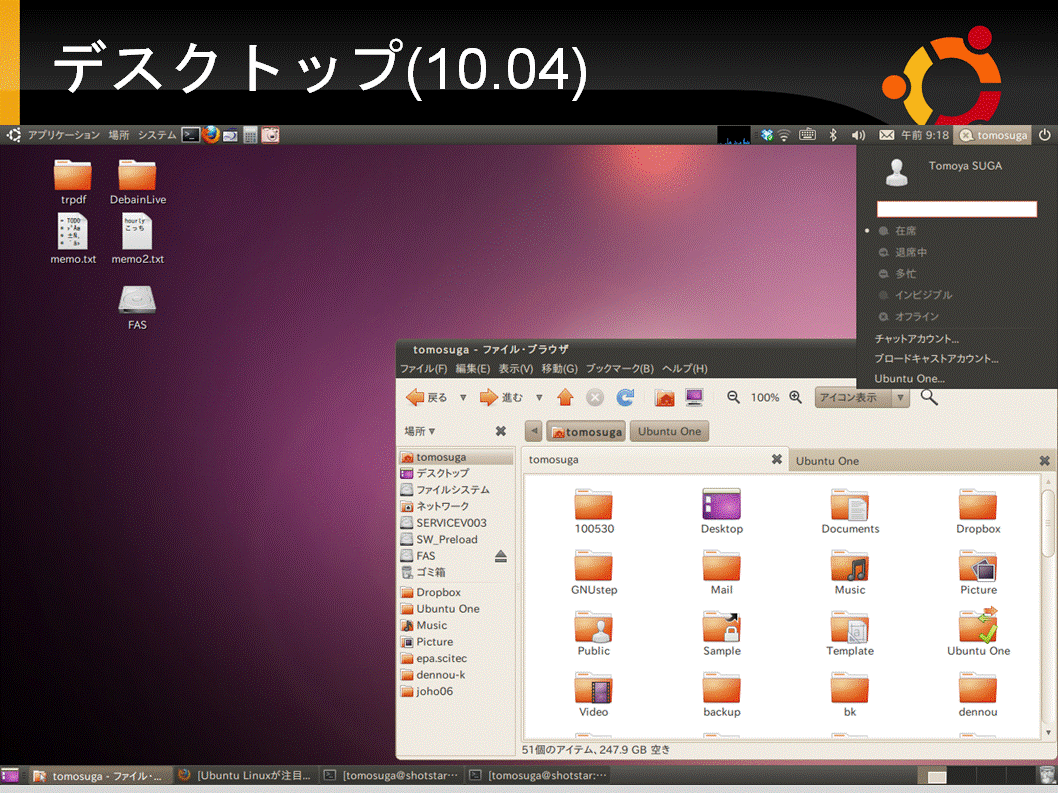Reload the folder with the refresh icon

coord(625,398)
